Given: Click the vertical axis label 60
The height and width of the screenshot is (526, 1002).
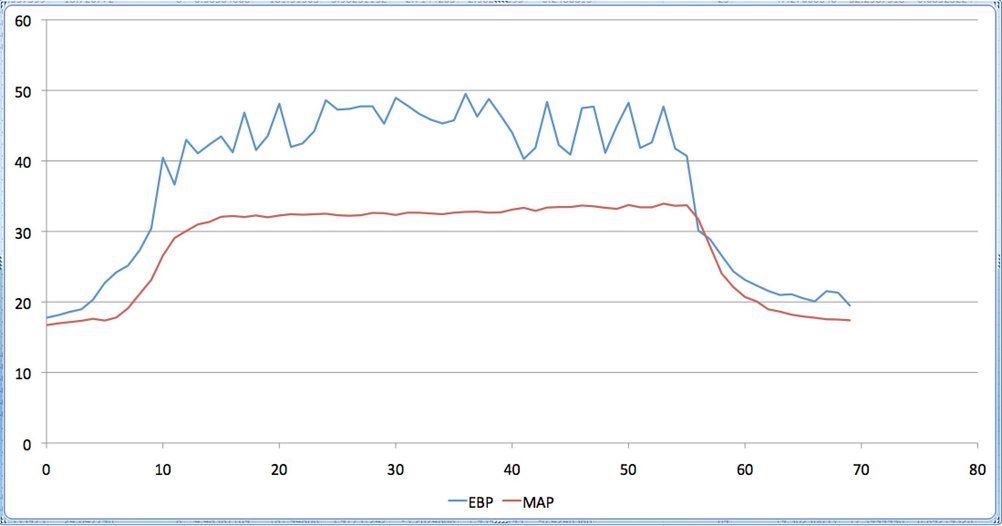Looking at the screenshot, I should click(22, 21).
